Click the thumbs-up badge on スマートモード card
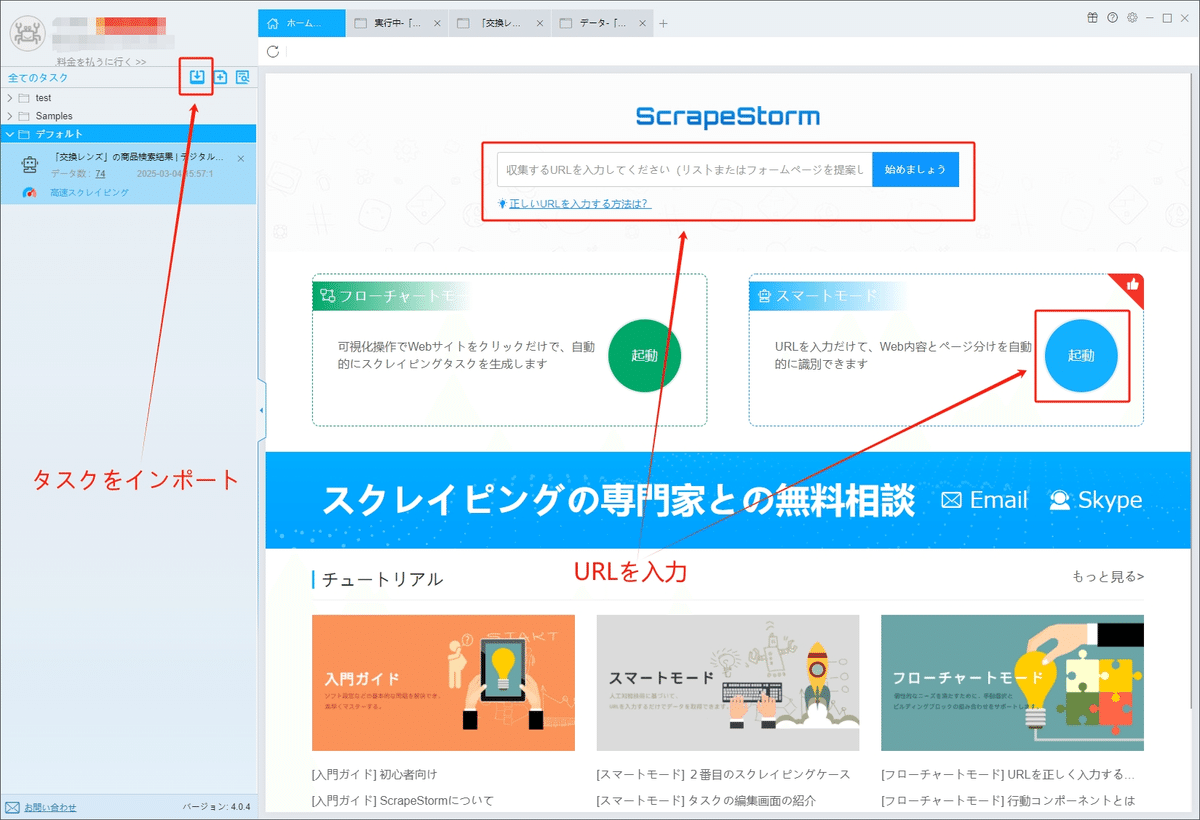1200x820 pixels. [x=1132, y=285]
